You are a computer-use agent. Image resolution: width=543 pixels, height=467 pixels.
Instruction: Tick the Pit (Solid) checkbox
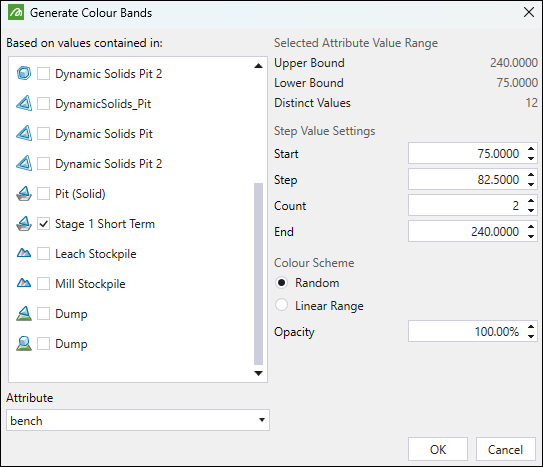tap(43, 194)
